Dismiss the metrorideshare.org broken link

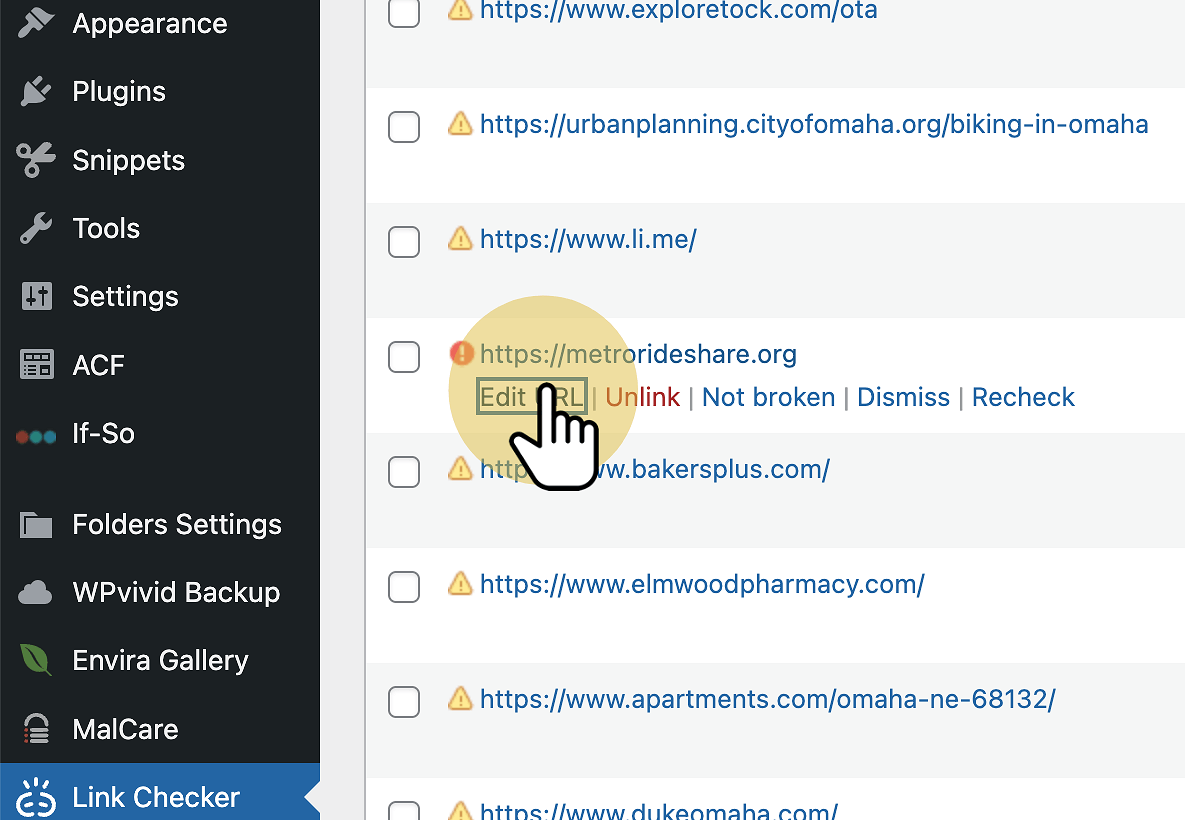pyautogui.click(x=903, y=397)
